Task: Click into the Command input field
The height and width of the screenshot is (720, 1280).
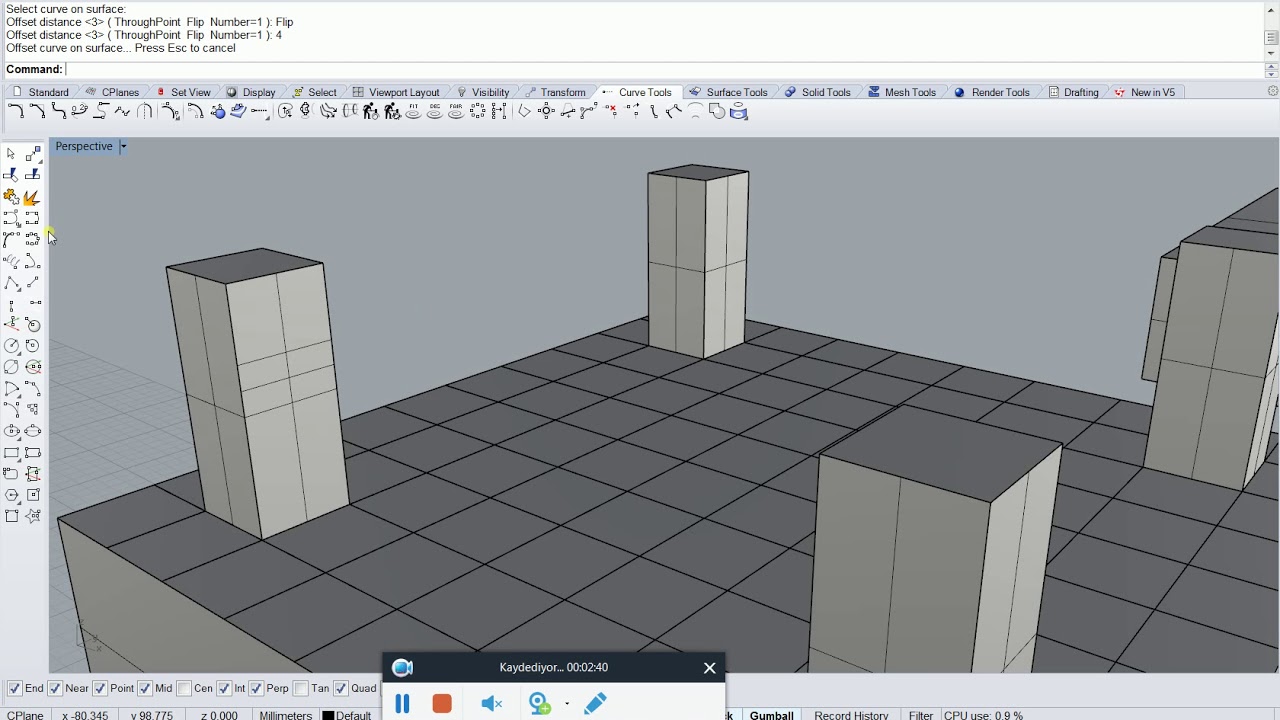Action: pos(664,69)
